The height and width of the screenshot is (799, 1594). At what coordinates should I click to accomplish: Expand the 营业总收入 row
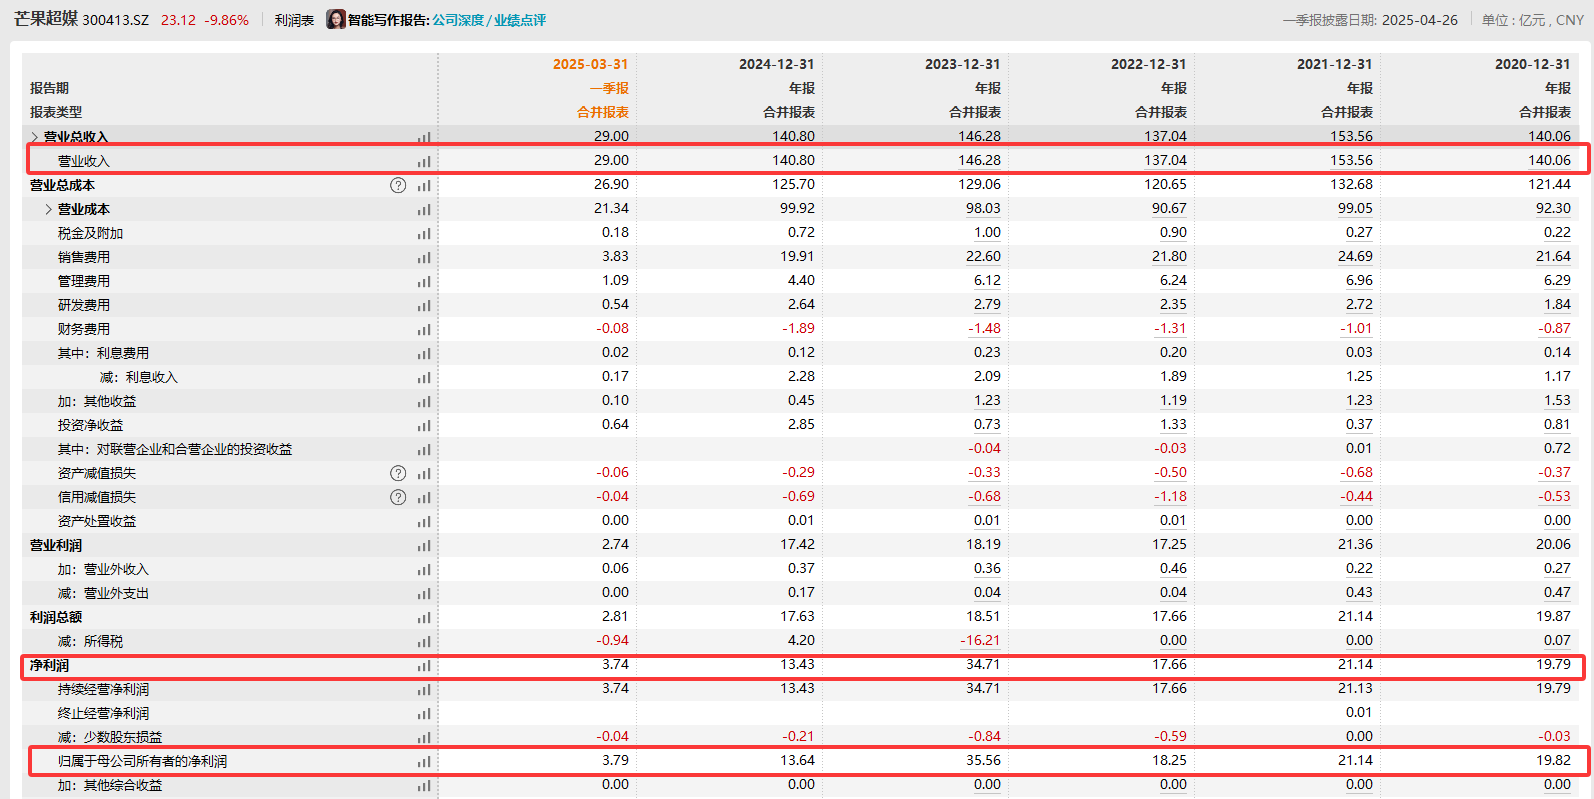(35, 137)
